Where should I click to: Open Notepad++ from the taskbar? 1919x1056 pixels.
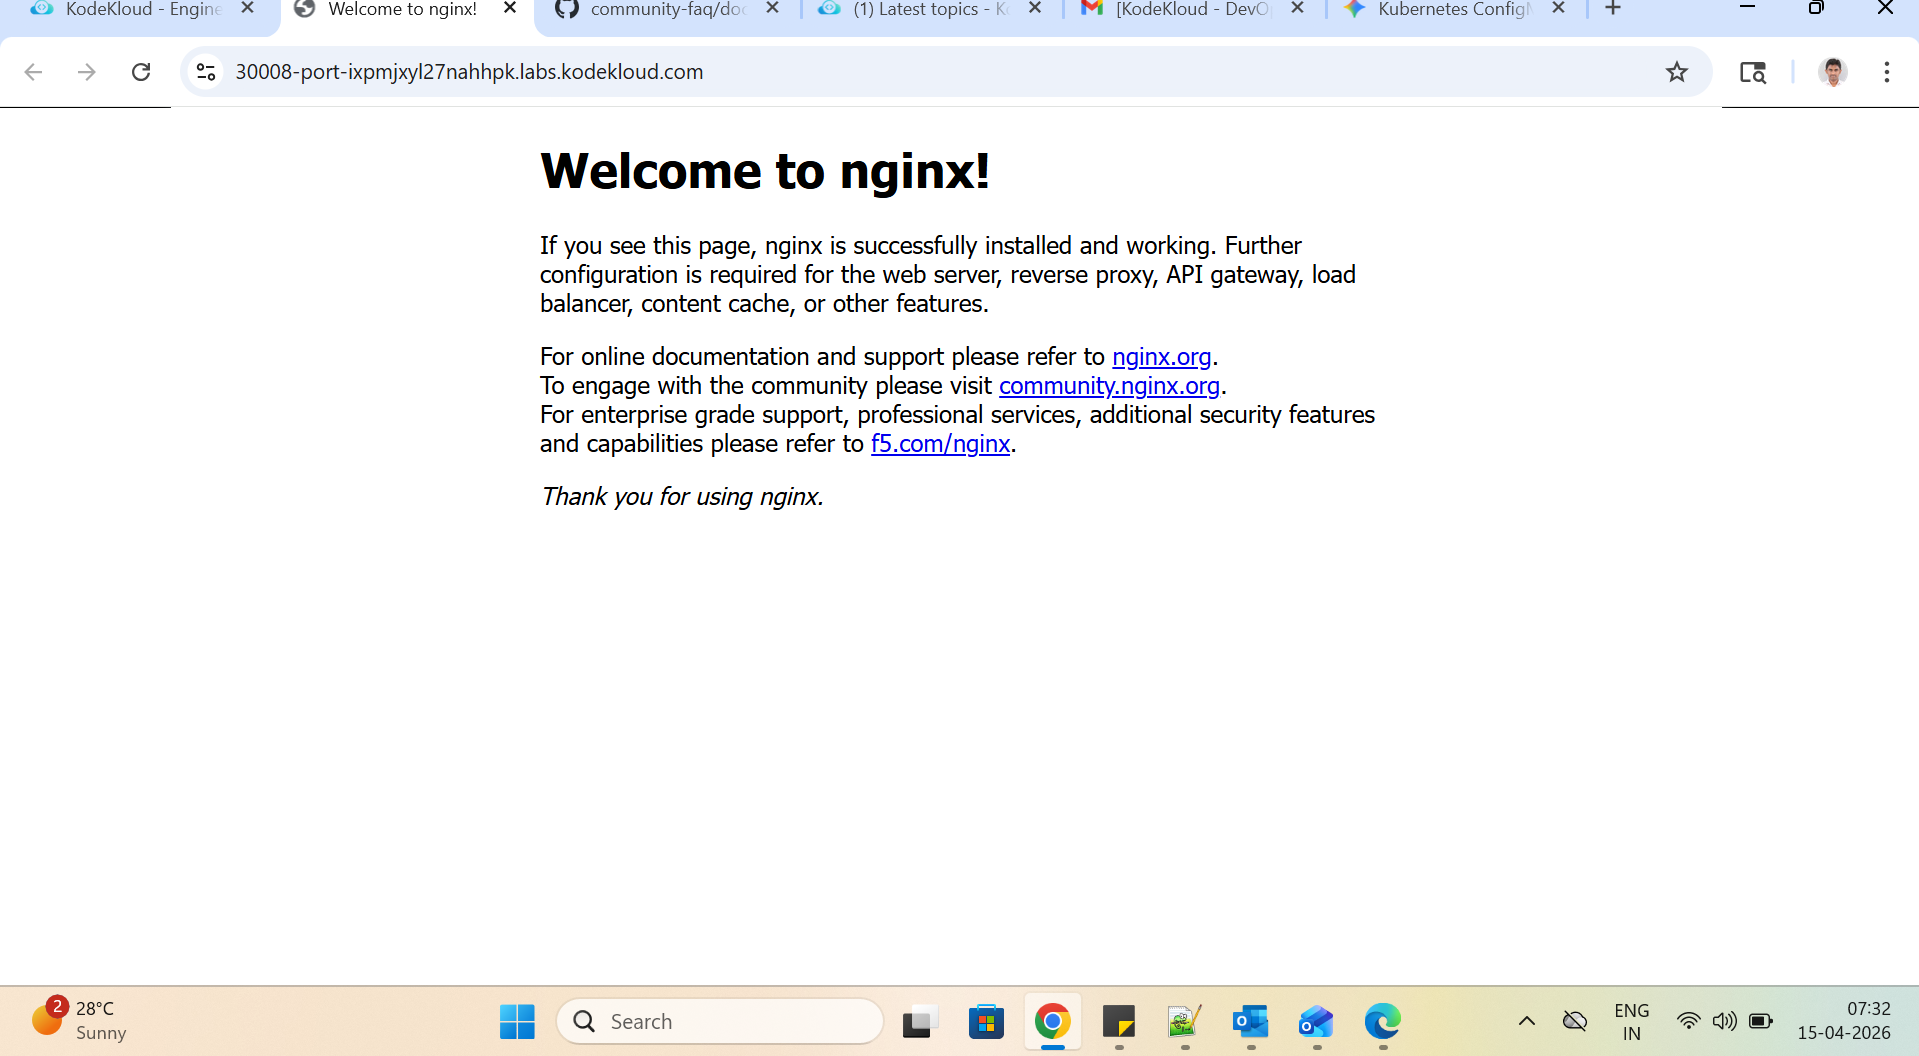1184,1021
